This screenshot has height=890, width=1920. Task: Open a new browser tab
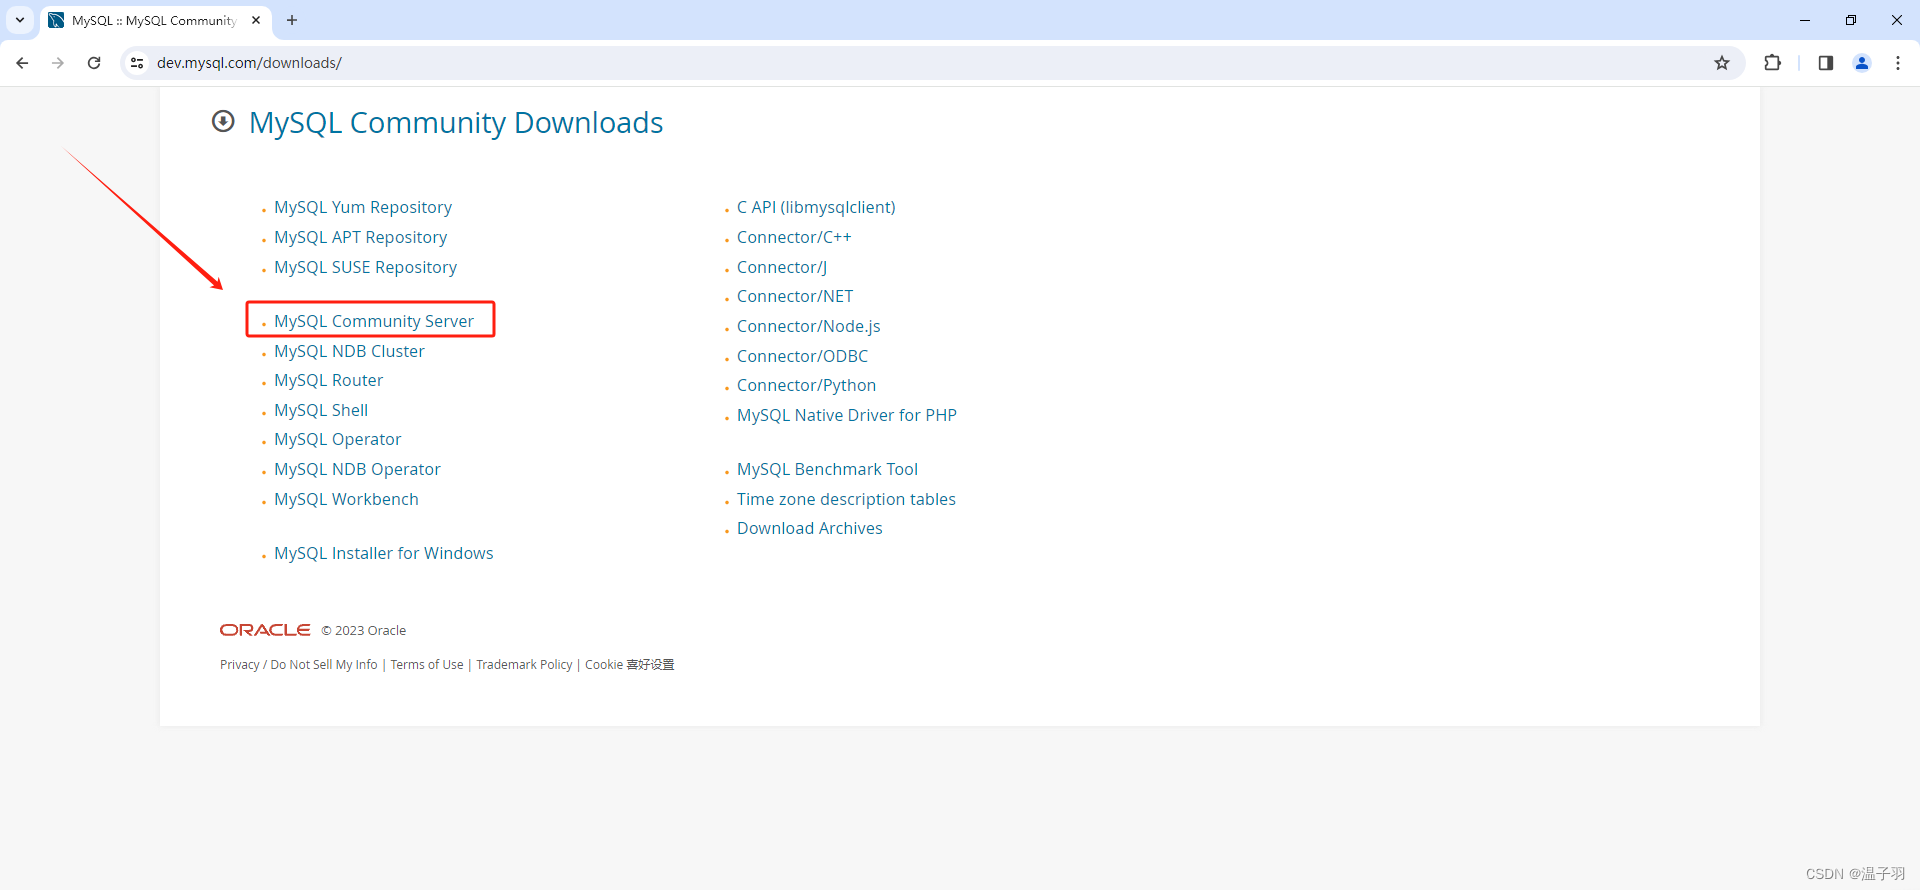pyautogui.click(x=292, y=20)
